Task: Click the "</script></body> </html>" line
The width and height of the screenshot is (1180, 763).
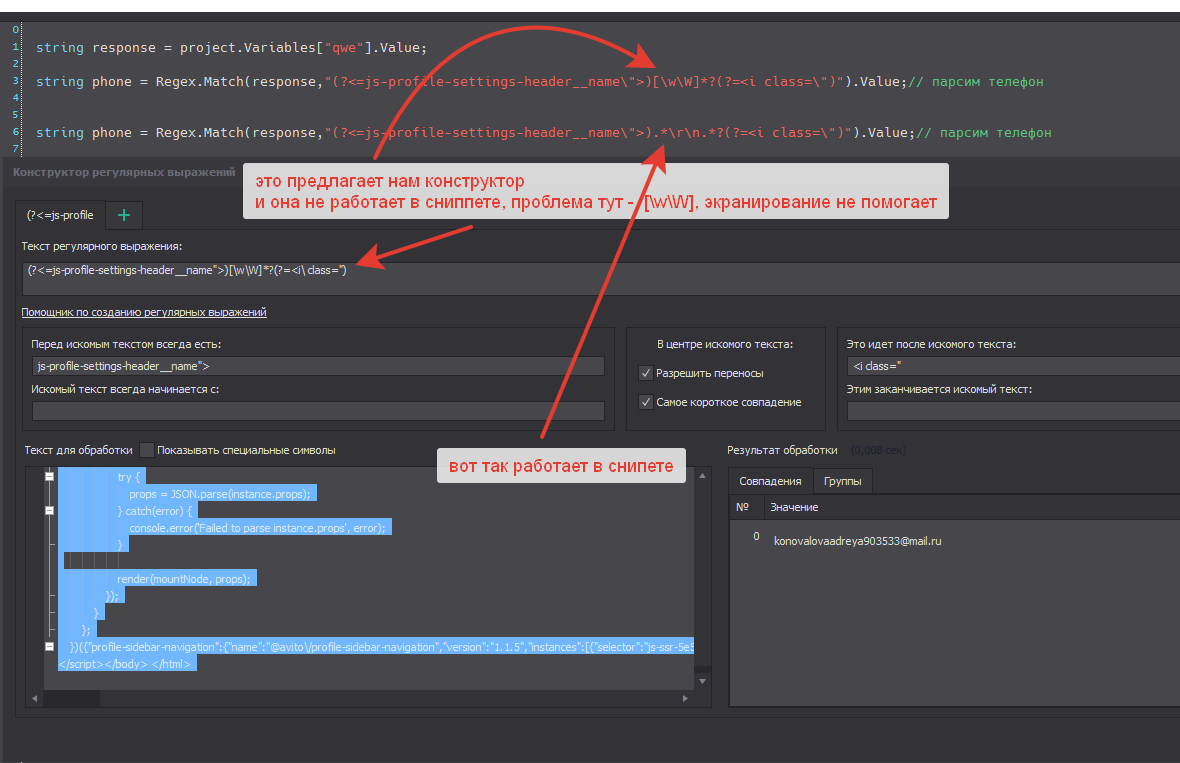Action: pyautogui.click(x=125, y=664)
